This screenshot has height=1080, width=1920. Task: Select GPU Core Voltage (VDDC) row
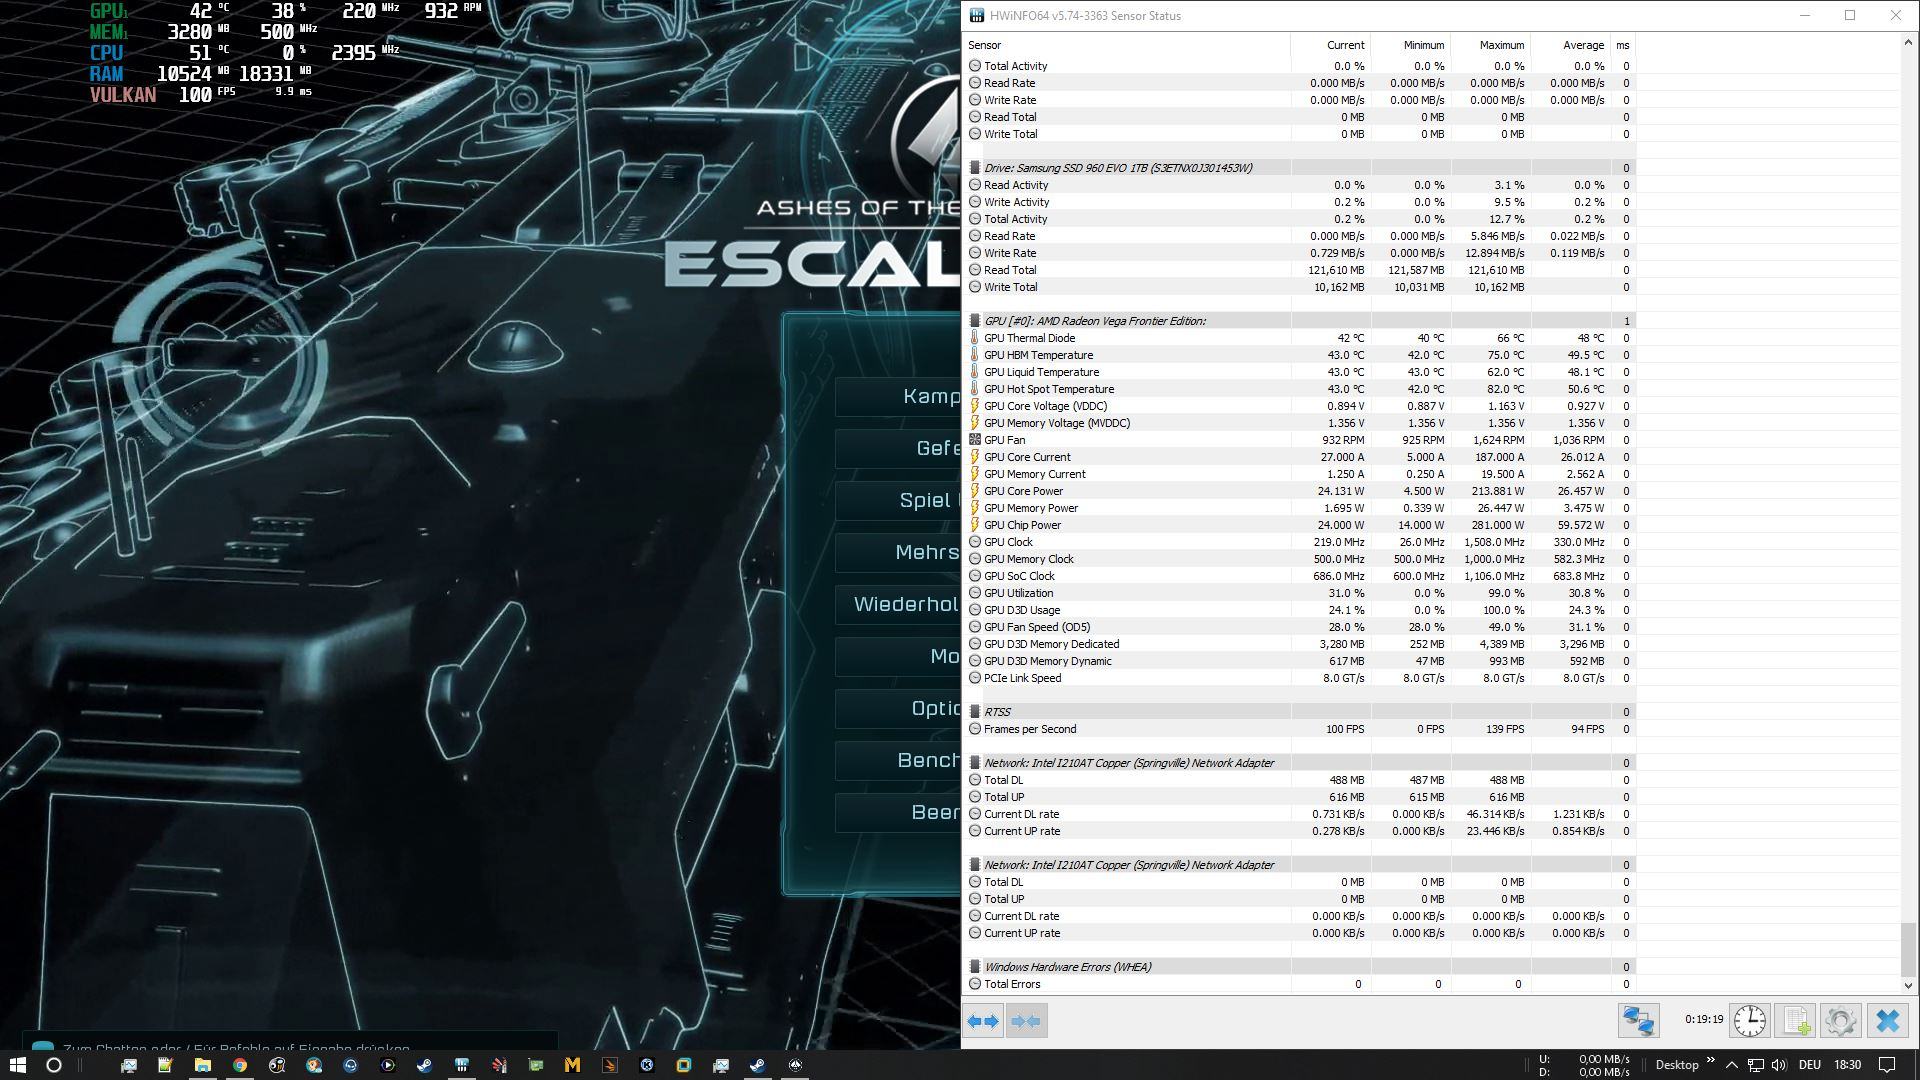[x=1300, y=406]
